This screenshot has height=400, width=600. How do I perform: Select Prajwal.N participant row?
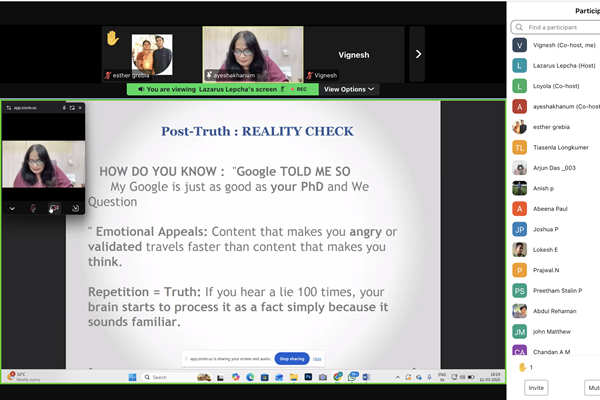[x=556, y=270]
